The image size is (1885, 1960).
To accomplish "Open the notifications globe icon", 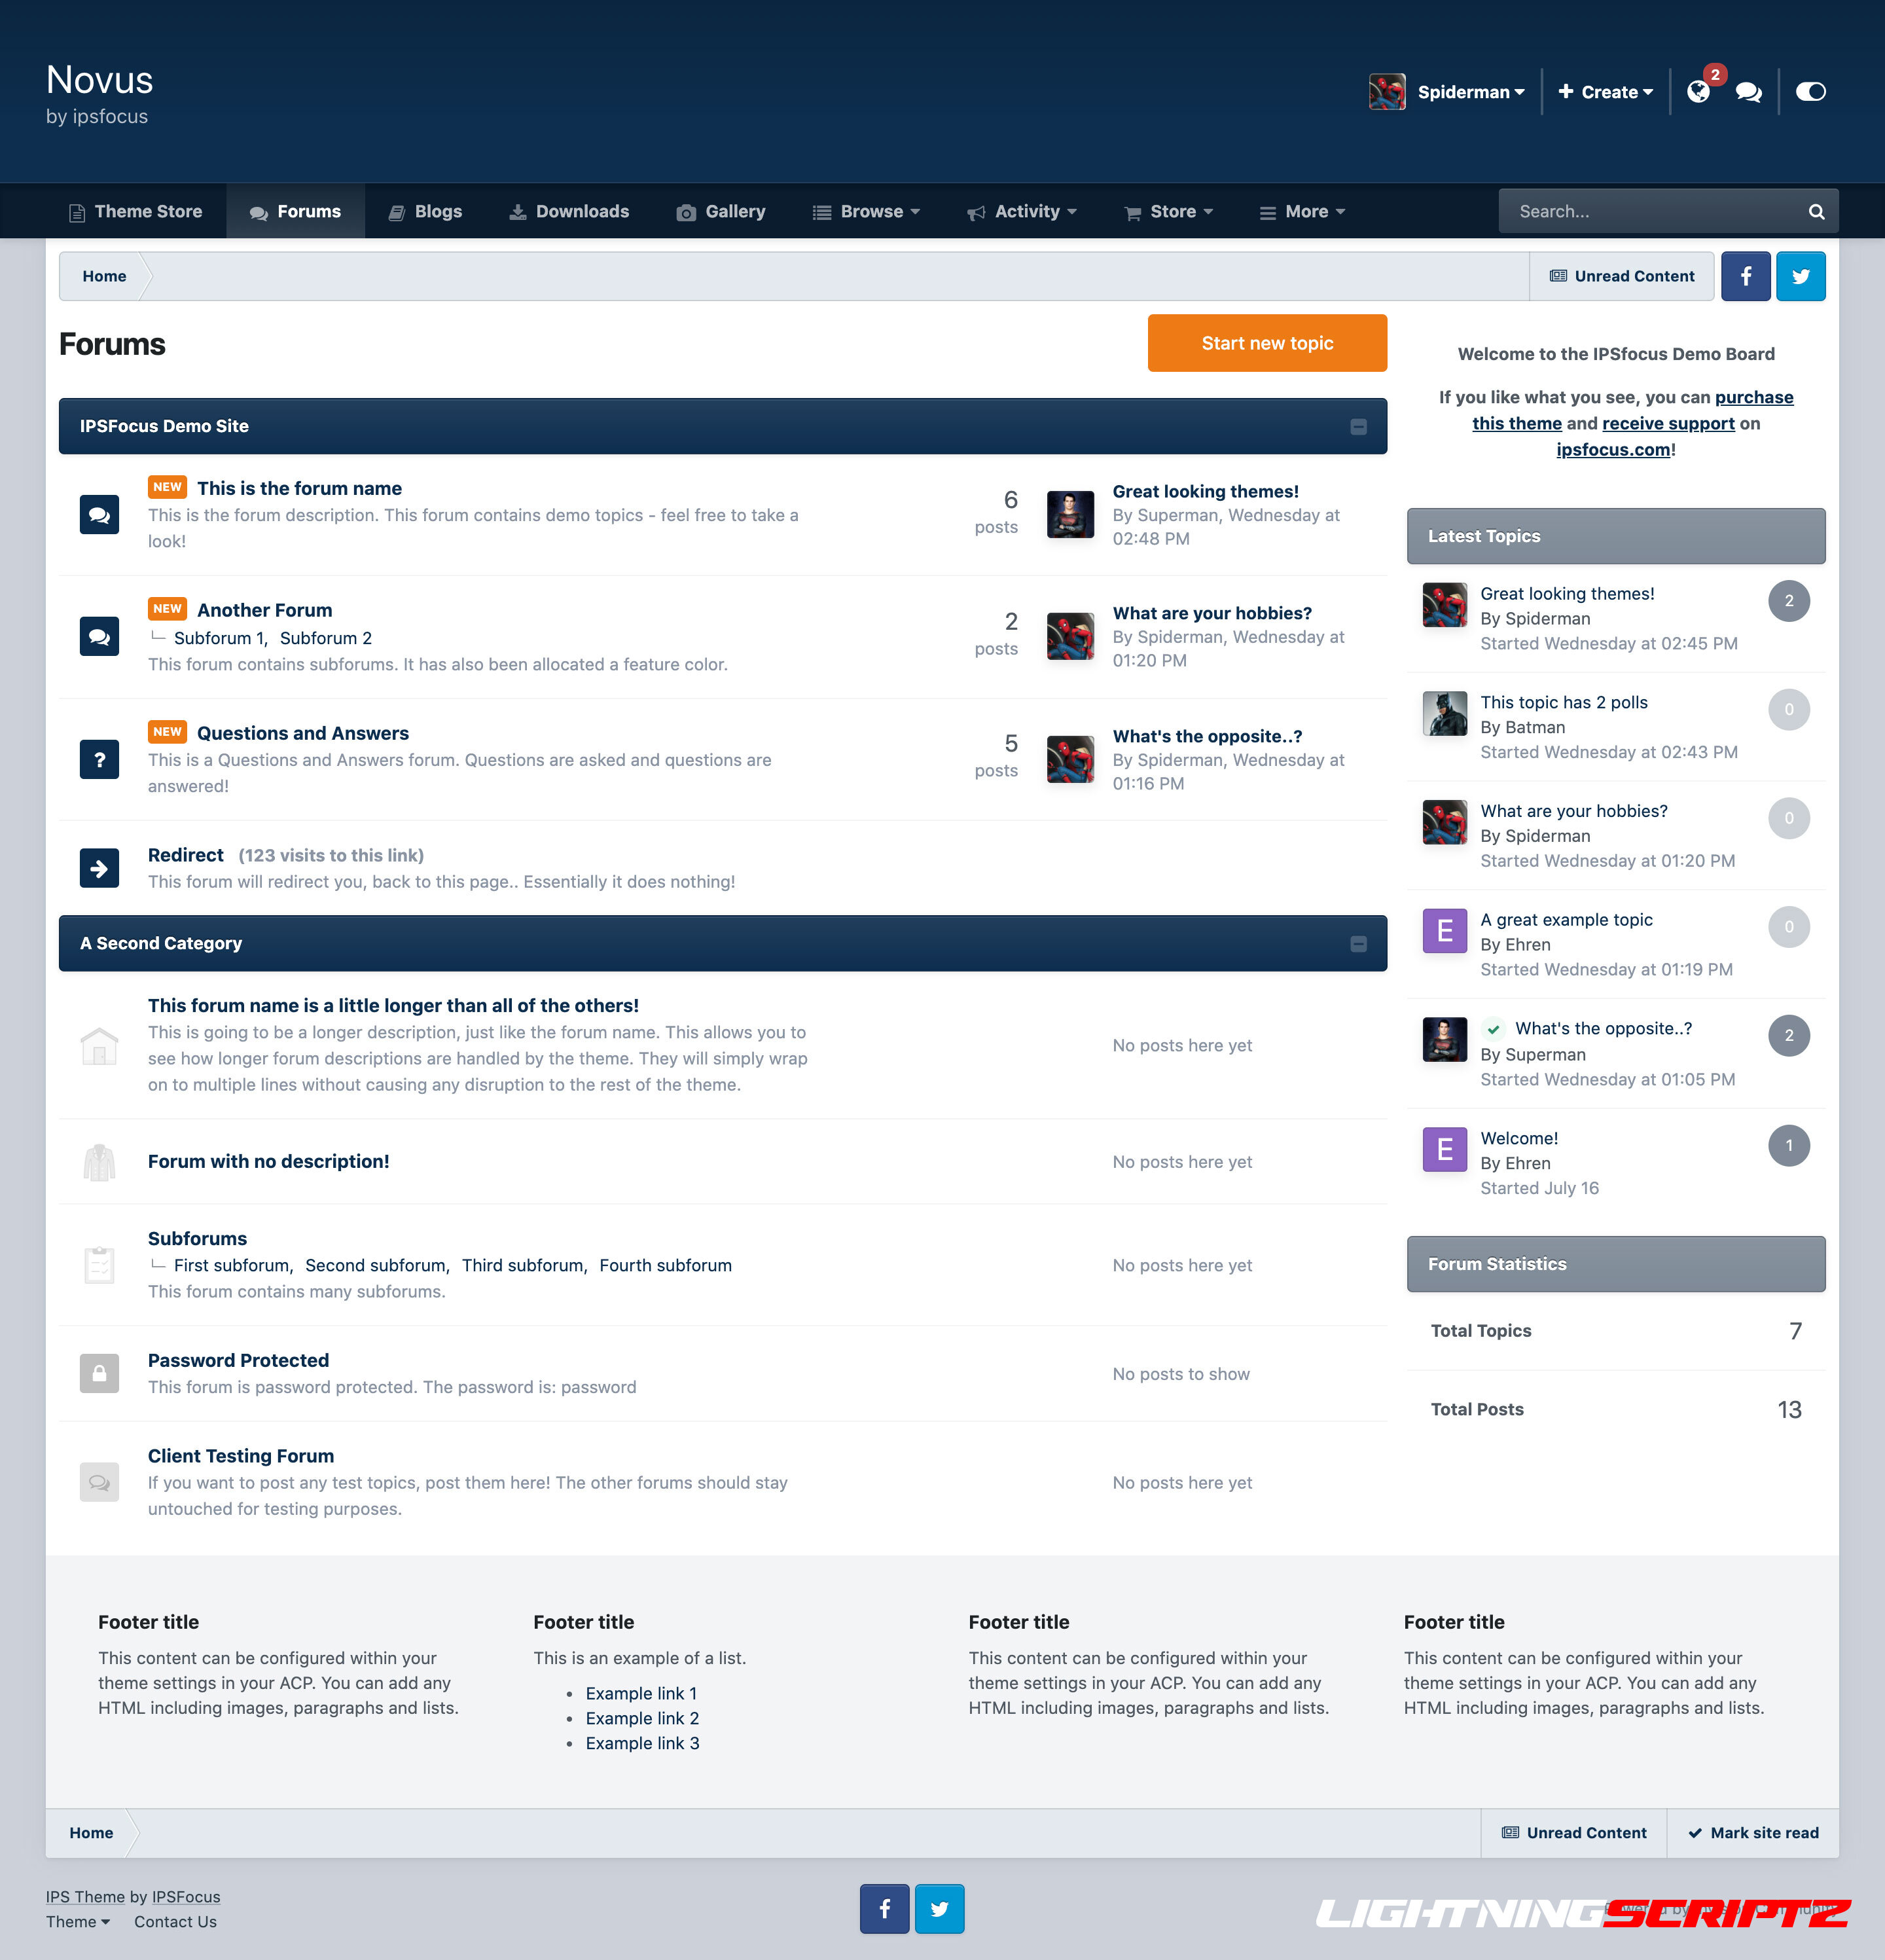I will 1698,92.
